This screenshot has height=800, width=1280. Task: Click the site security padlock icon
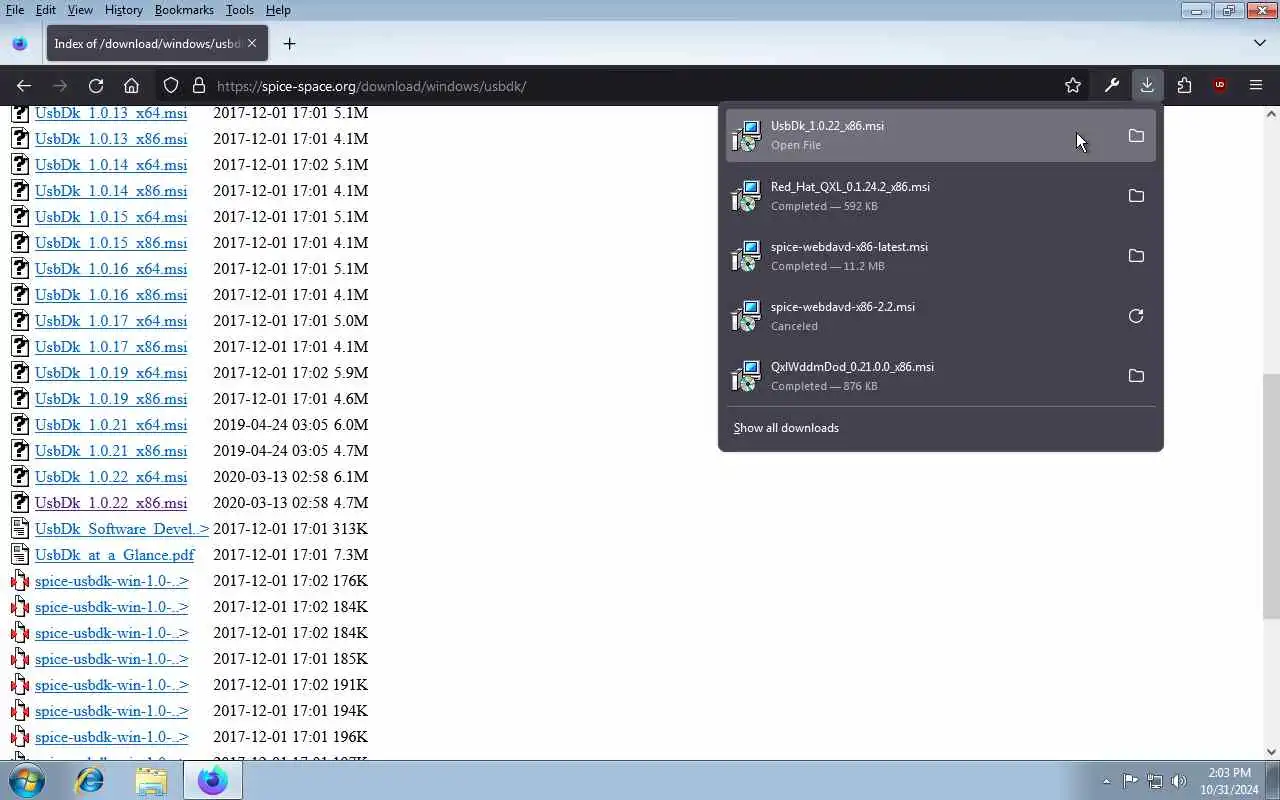click(x=198, y=86)
